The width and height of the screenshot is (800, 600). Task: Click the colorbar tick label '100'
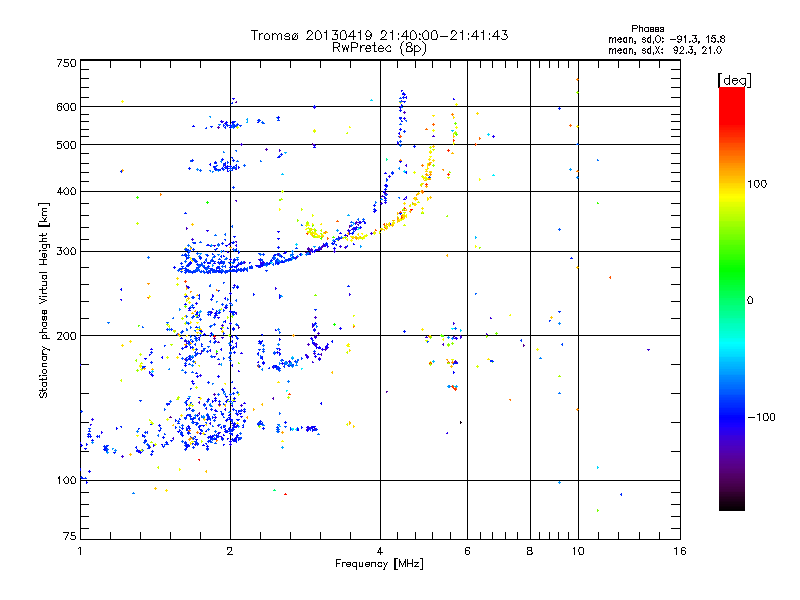coord(757,184)
